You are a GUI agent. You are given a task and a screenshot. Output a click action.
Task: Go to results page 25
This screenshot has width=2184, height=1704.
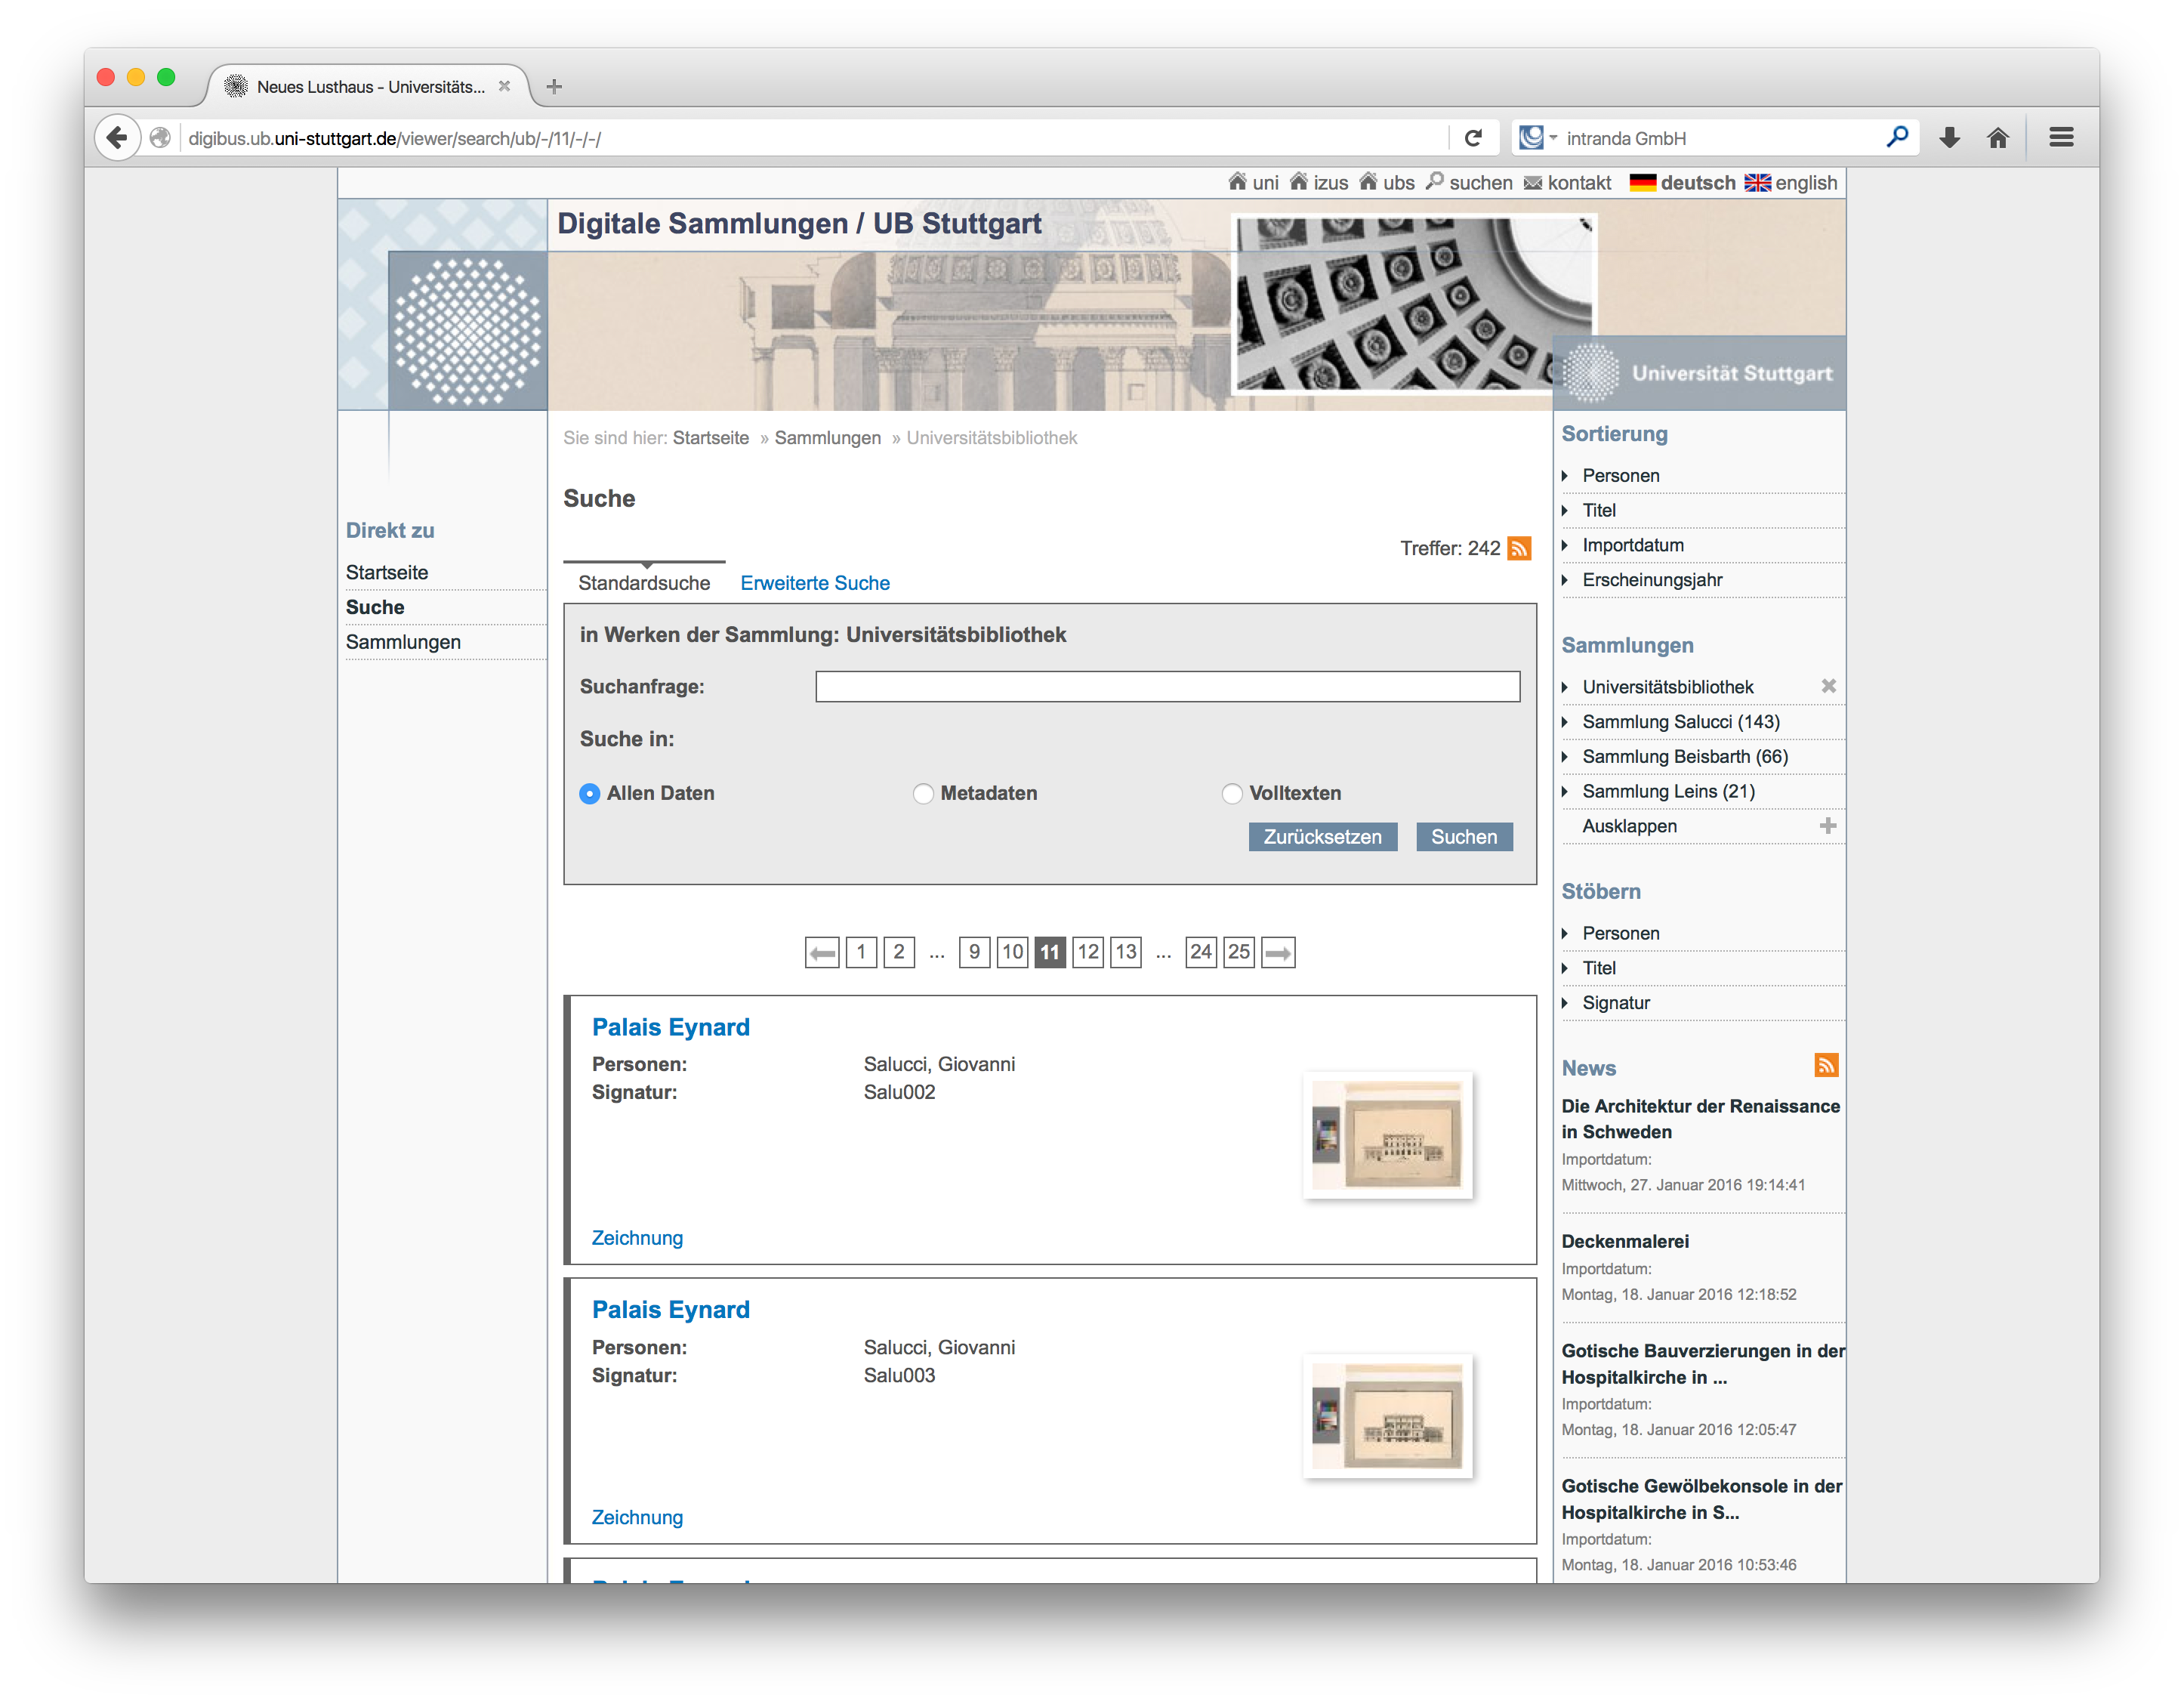tap(1239, 952)
